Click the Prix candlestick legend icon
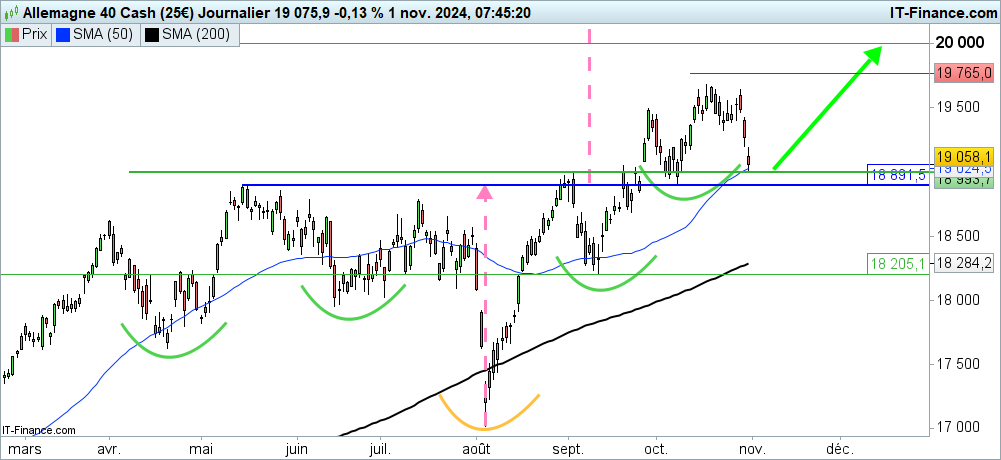The image size is (1001, 460). (x=13, y=34)
